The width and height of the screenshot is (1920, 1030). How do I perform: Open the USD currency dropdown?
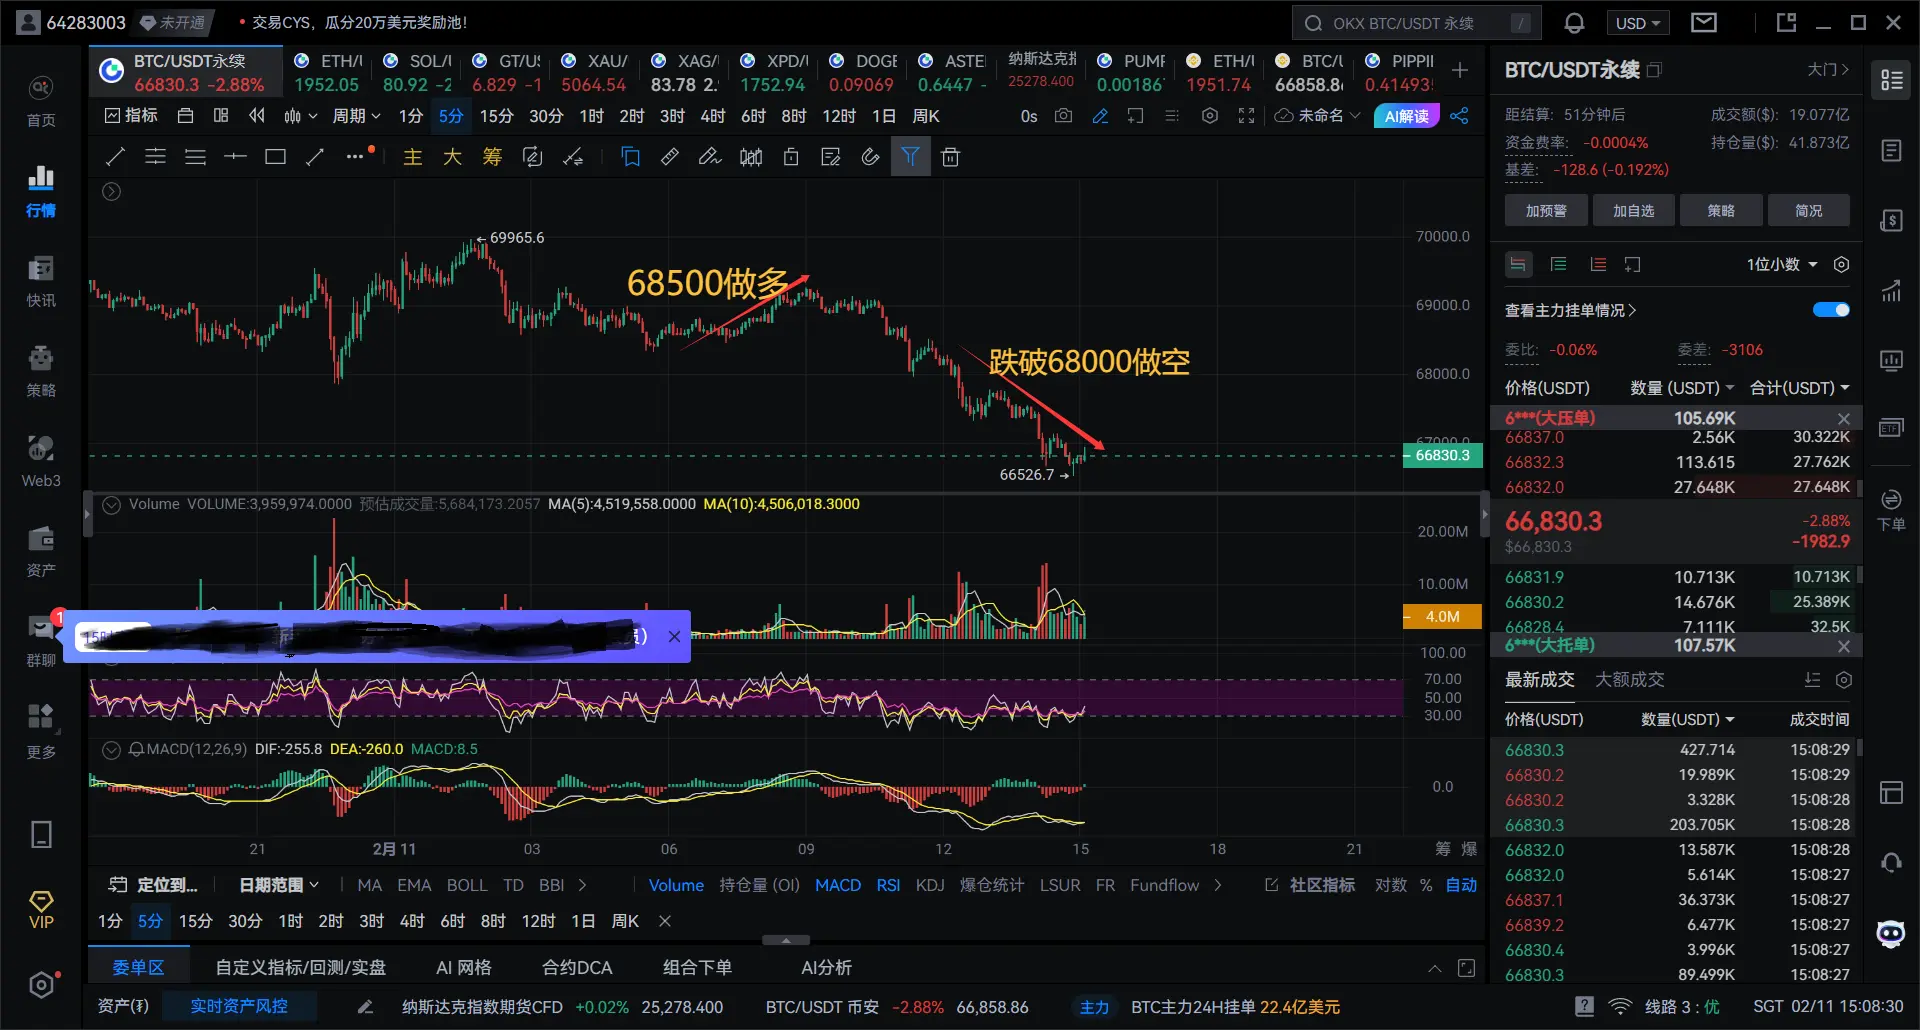[1638, 23]
